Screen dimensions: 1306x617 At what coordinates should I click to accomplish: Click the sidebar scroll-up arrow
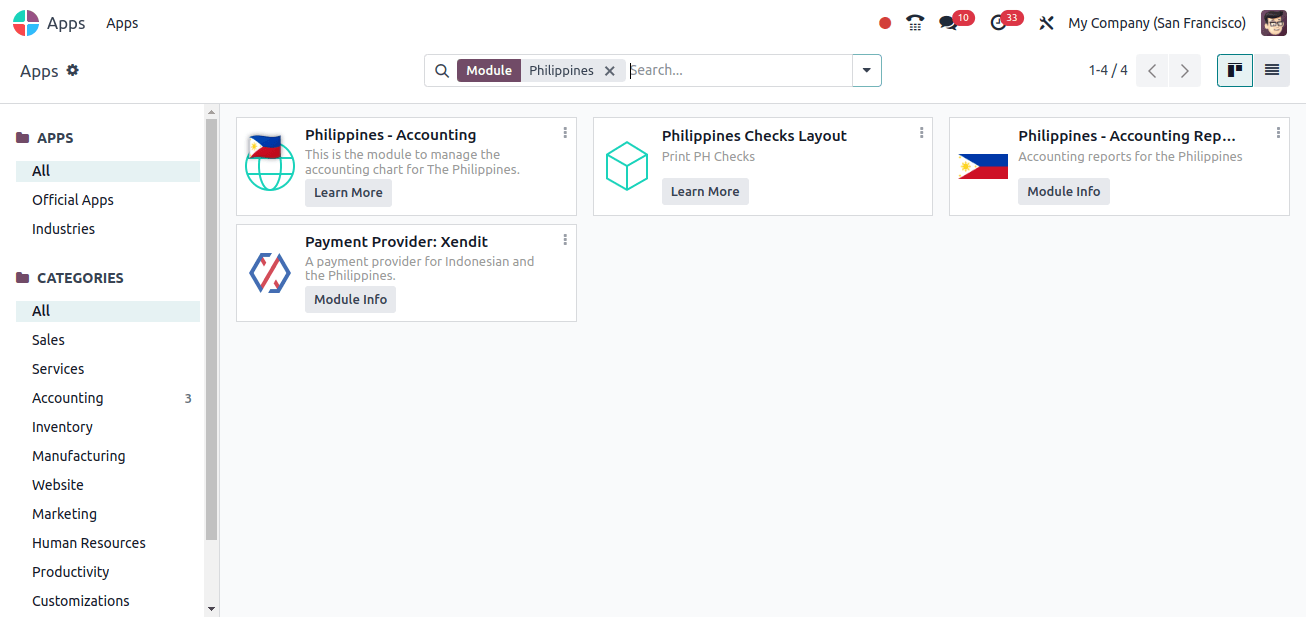[211, 110]
